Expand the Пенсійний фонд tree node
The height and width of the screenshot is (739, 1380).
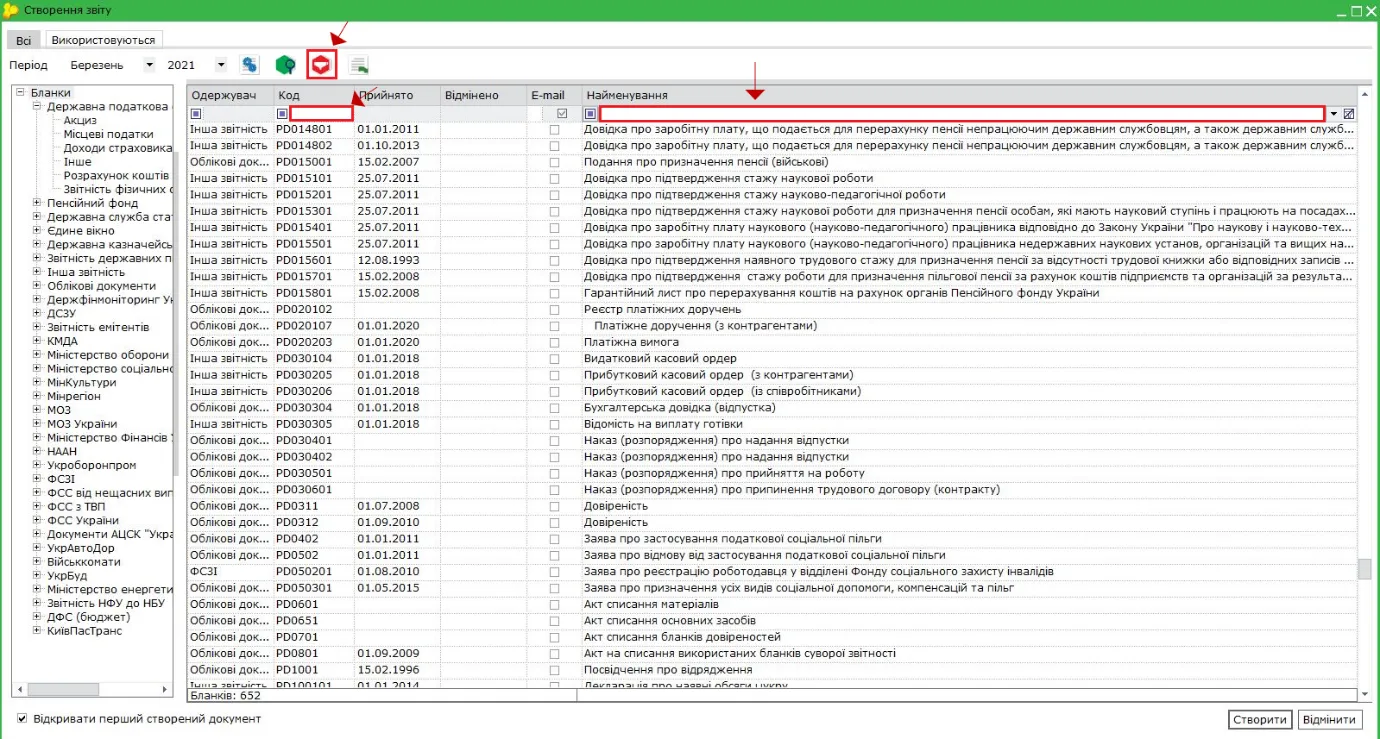[x=37, y=203]
